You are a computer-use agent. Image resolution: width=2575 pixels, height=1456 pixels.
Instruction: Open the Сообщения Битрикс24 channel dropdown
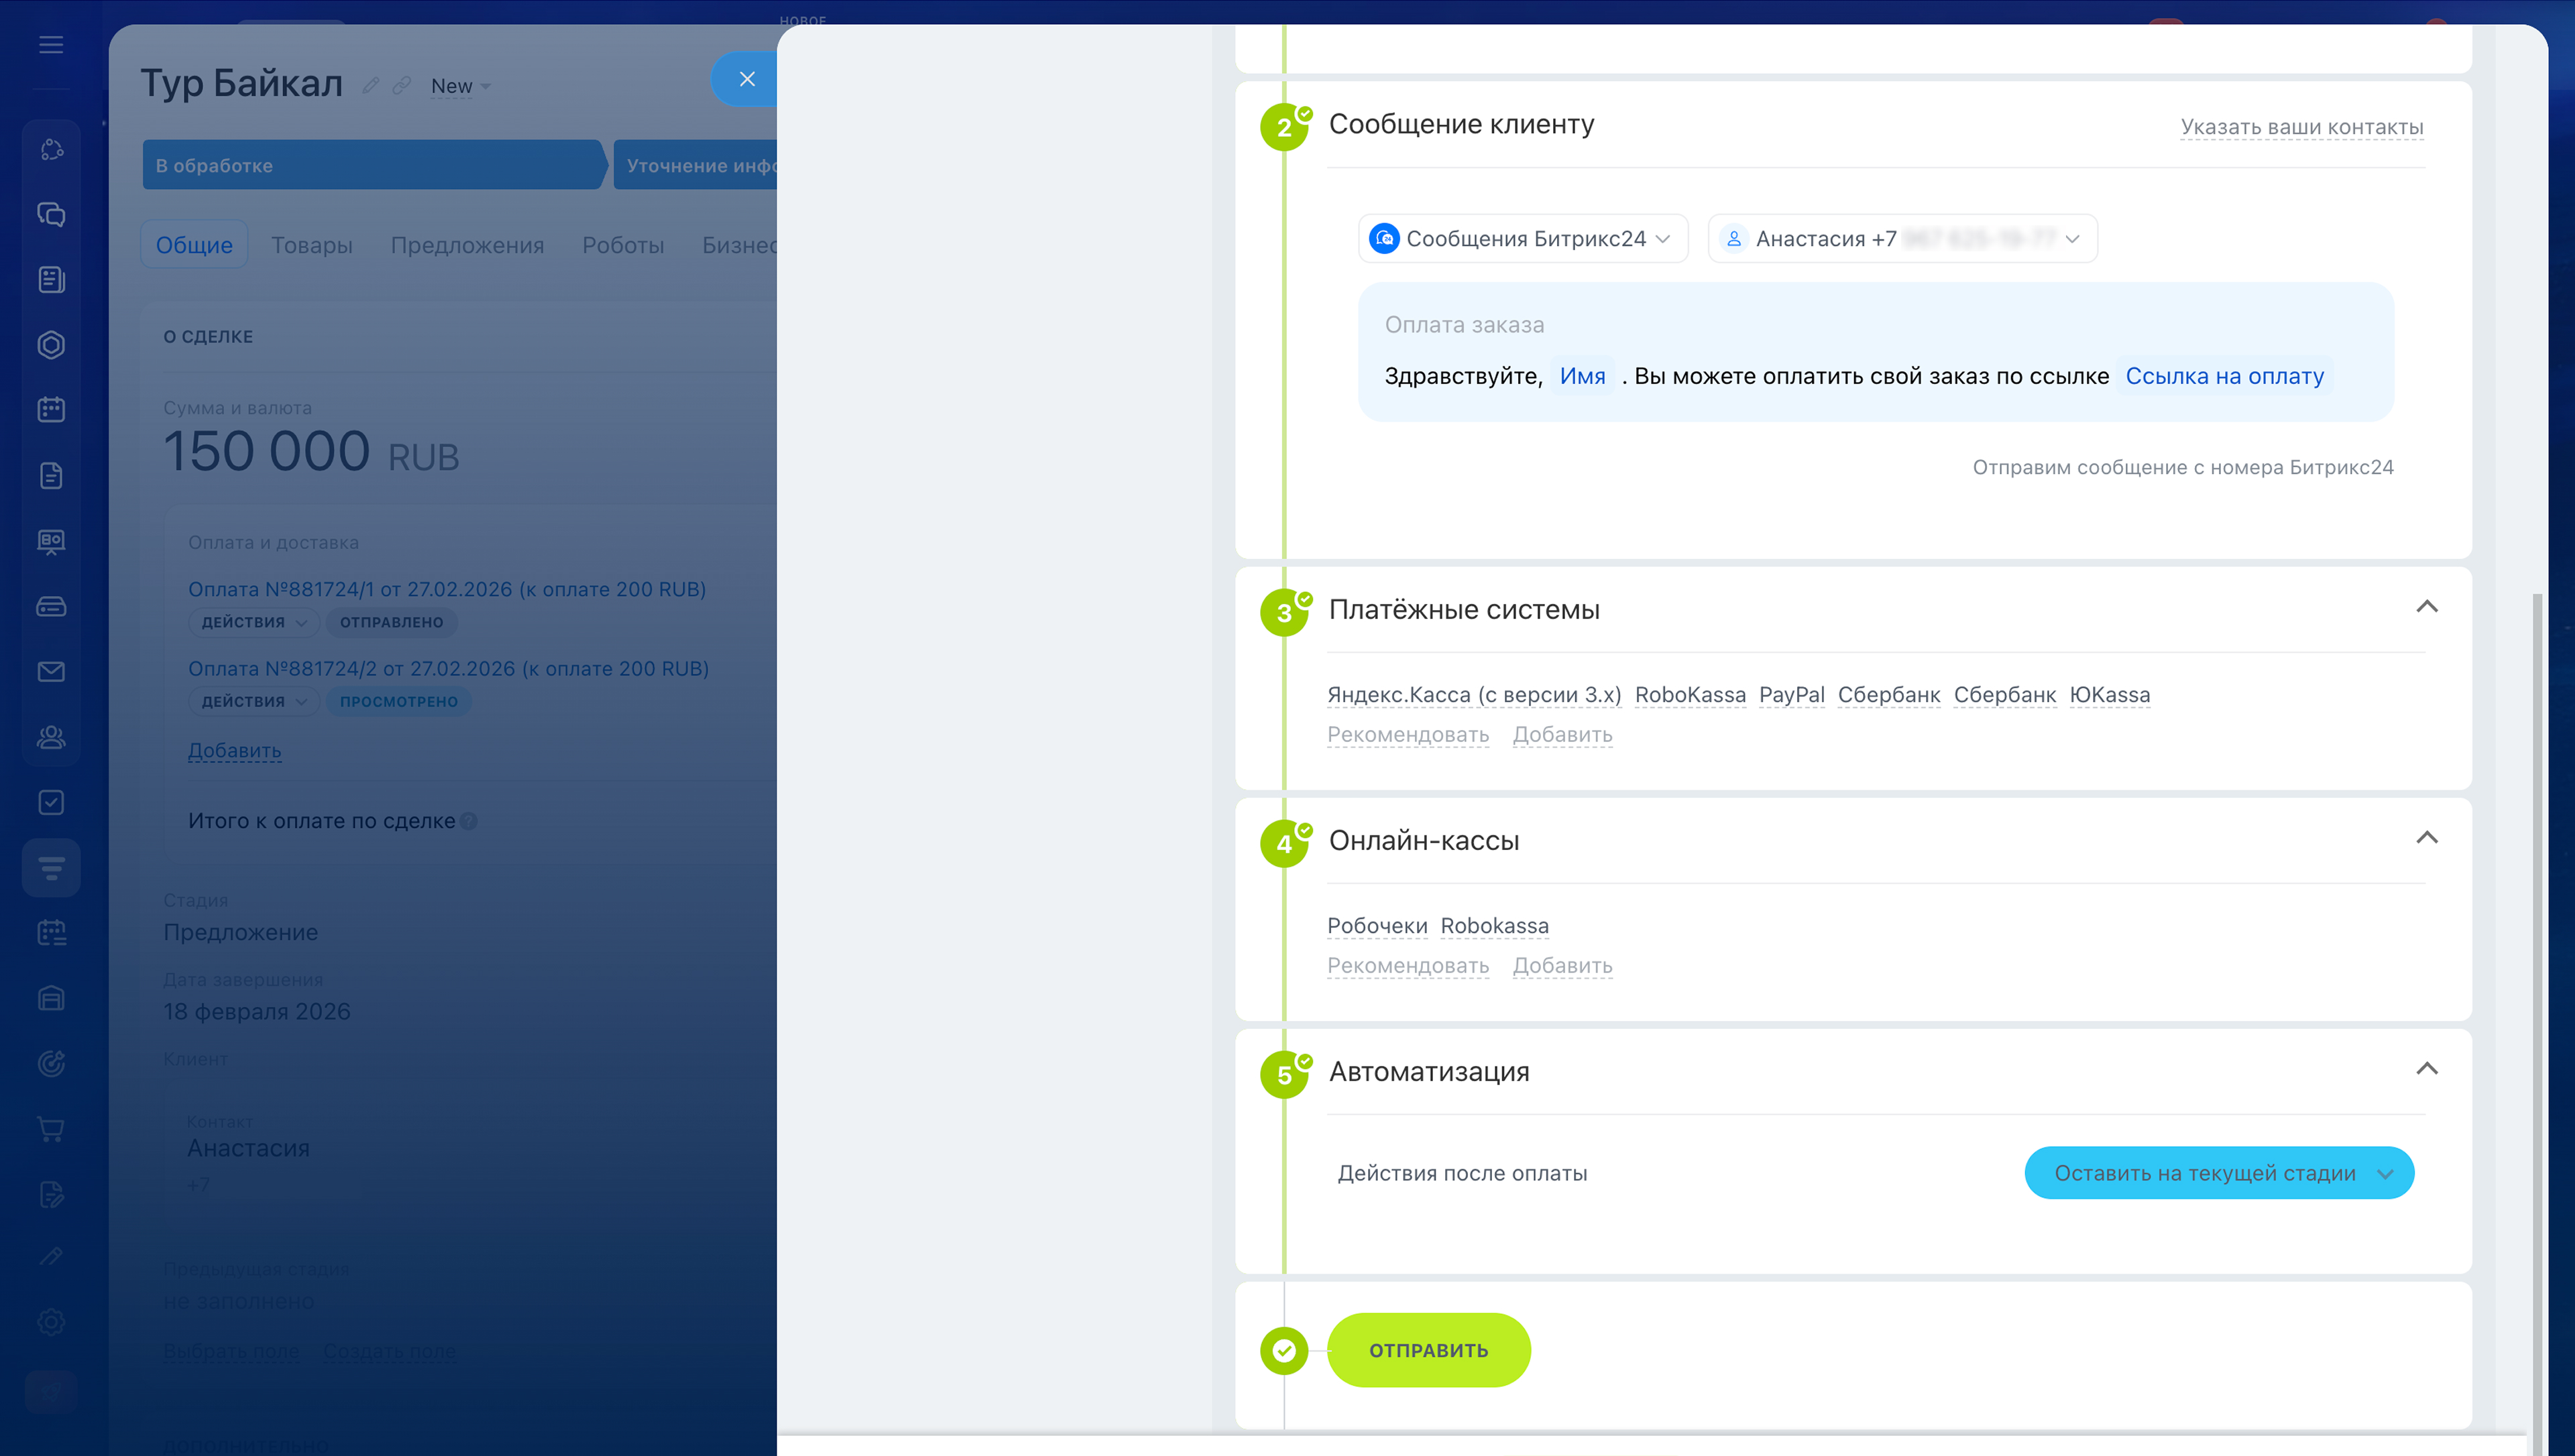[x=1523, y=239]
